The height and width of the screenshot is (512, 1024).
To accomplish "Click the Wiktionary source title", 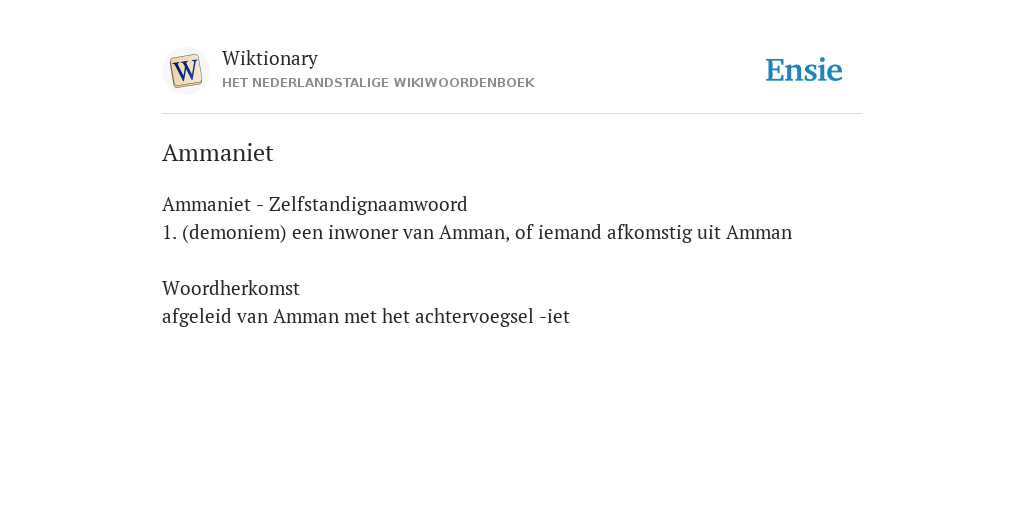I will pyautogui.click(x=270, y=58).
